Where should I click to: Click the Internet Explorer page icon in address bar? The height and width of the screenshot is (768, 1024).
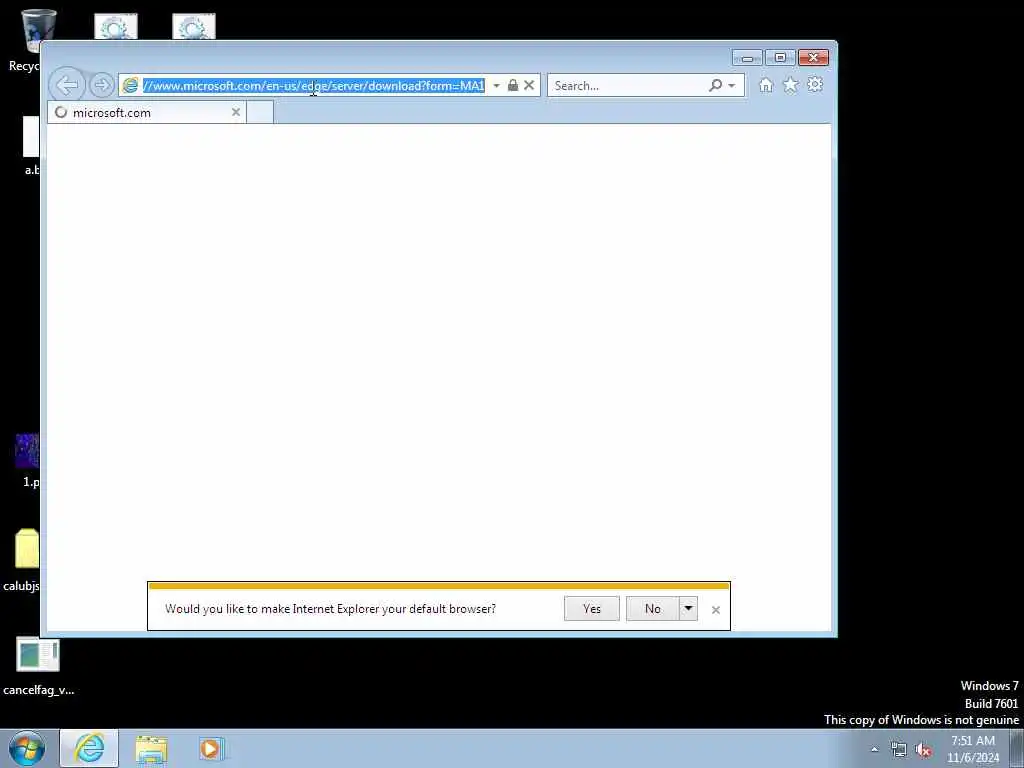click(131, 86)
